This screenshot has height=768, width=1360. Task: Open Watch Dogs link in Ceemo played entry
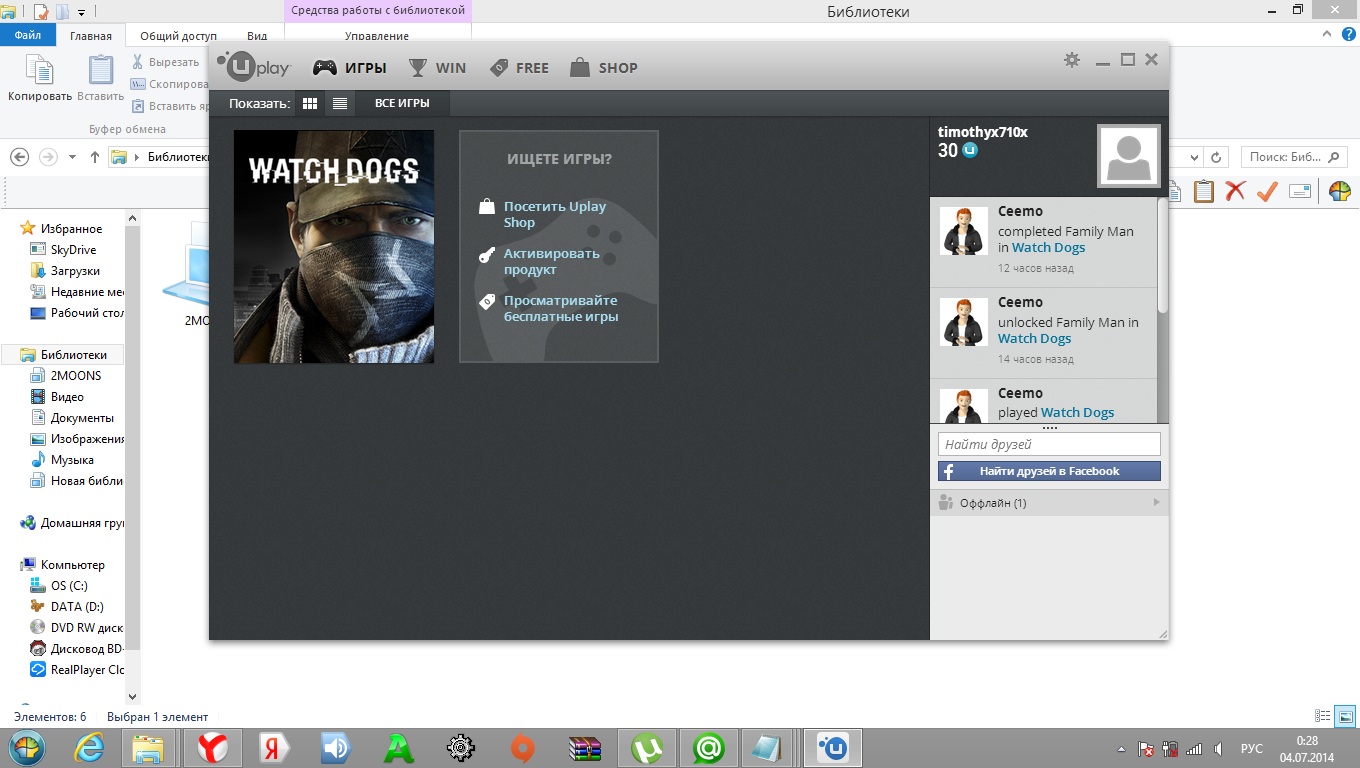tap(1077, 412)
